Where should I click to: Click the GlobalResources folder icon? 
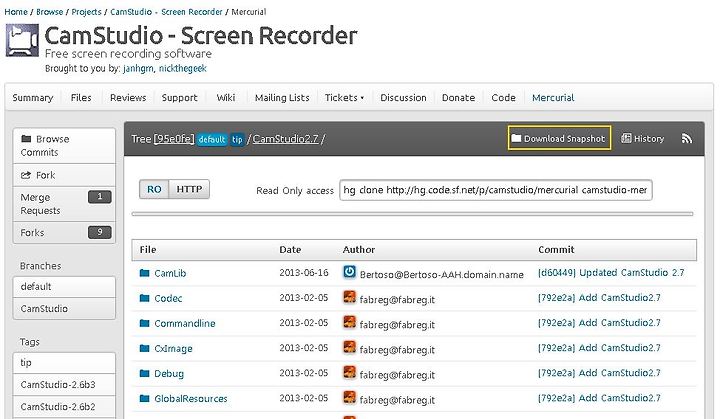(145, 398)
